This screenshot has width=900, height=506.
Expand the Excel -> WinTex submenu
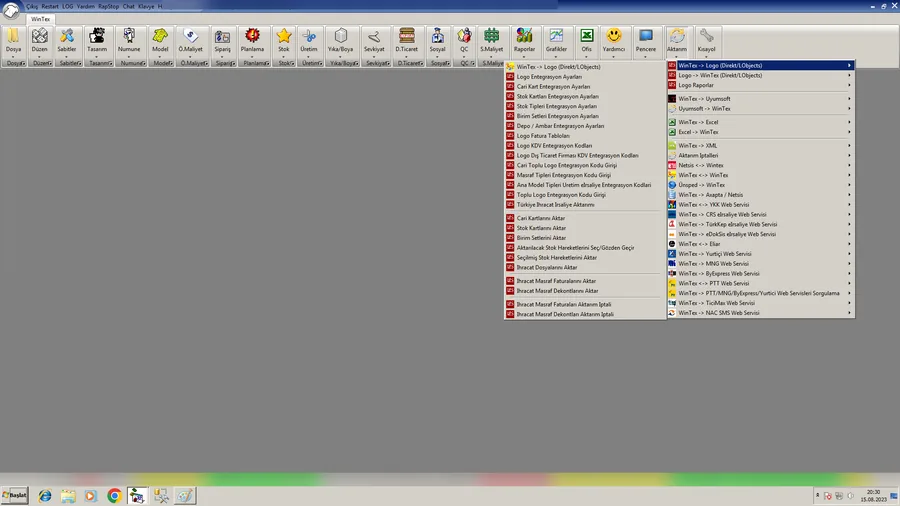point(761,132)
